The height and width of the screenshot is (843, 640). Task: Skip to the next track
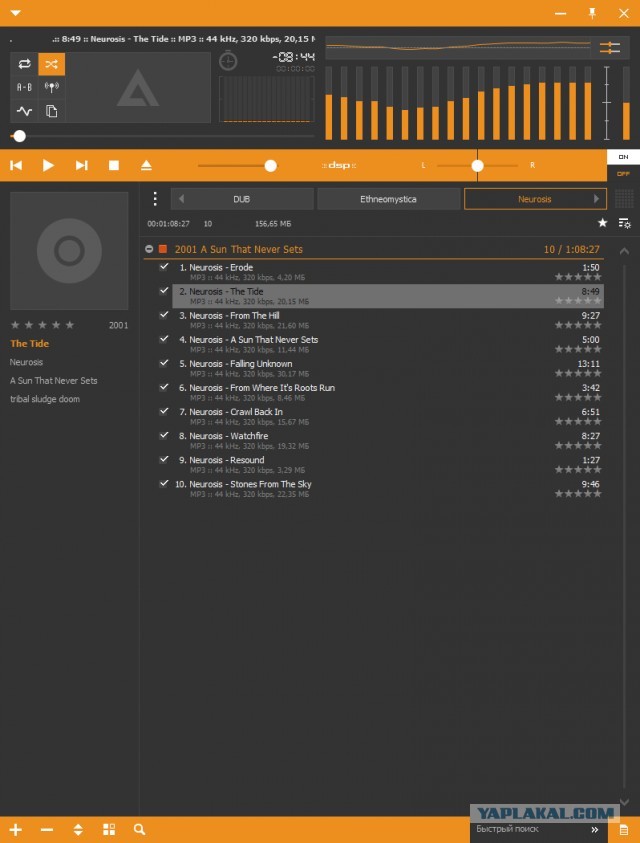click(x=81, y=165)
